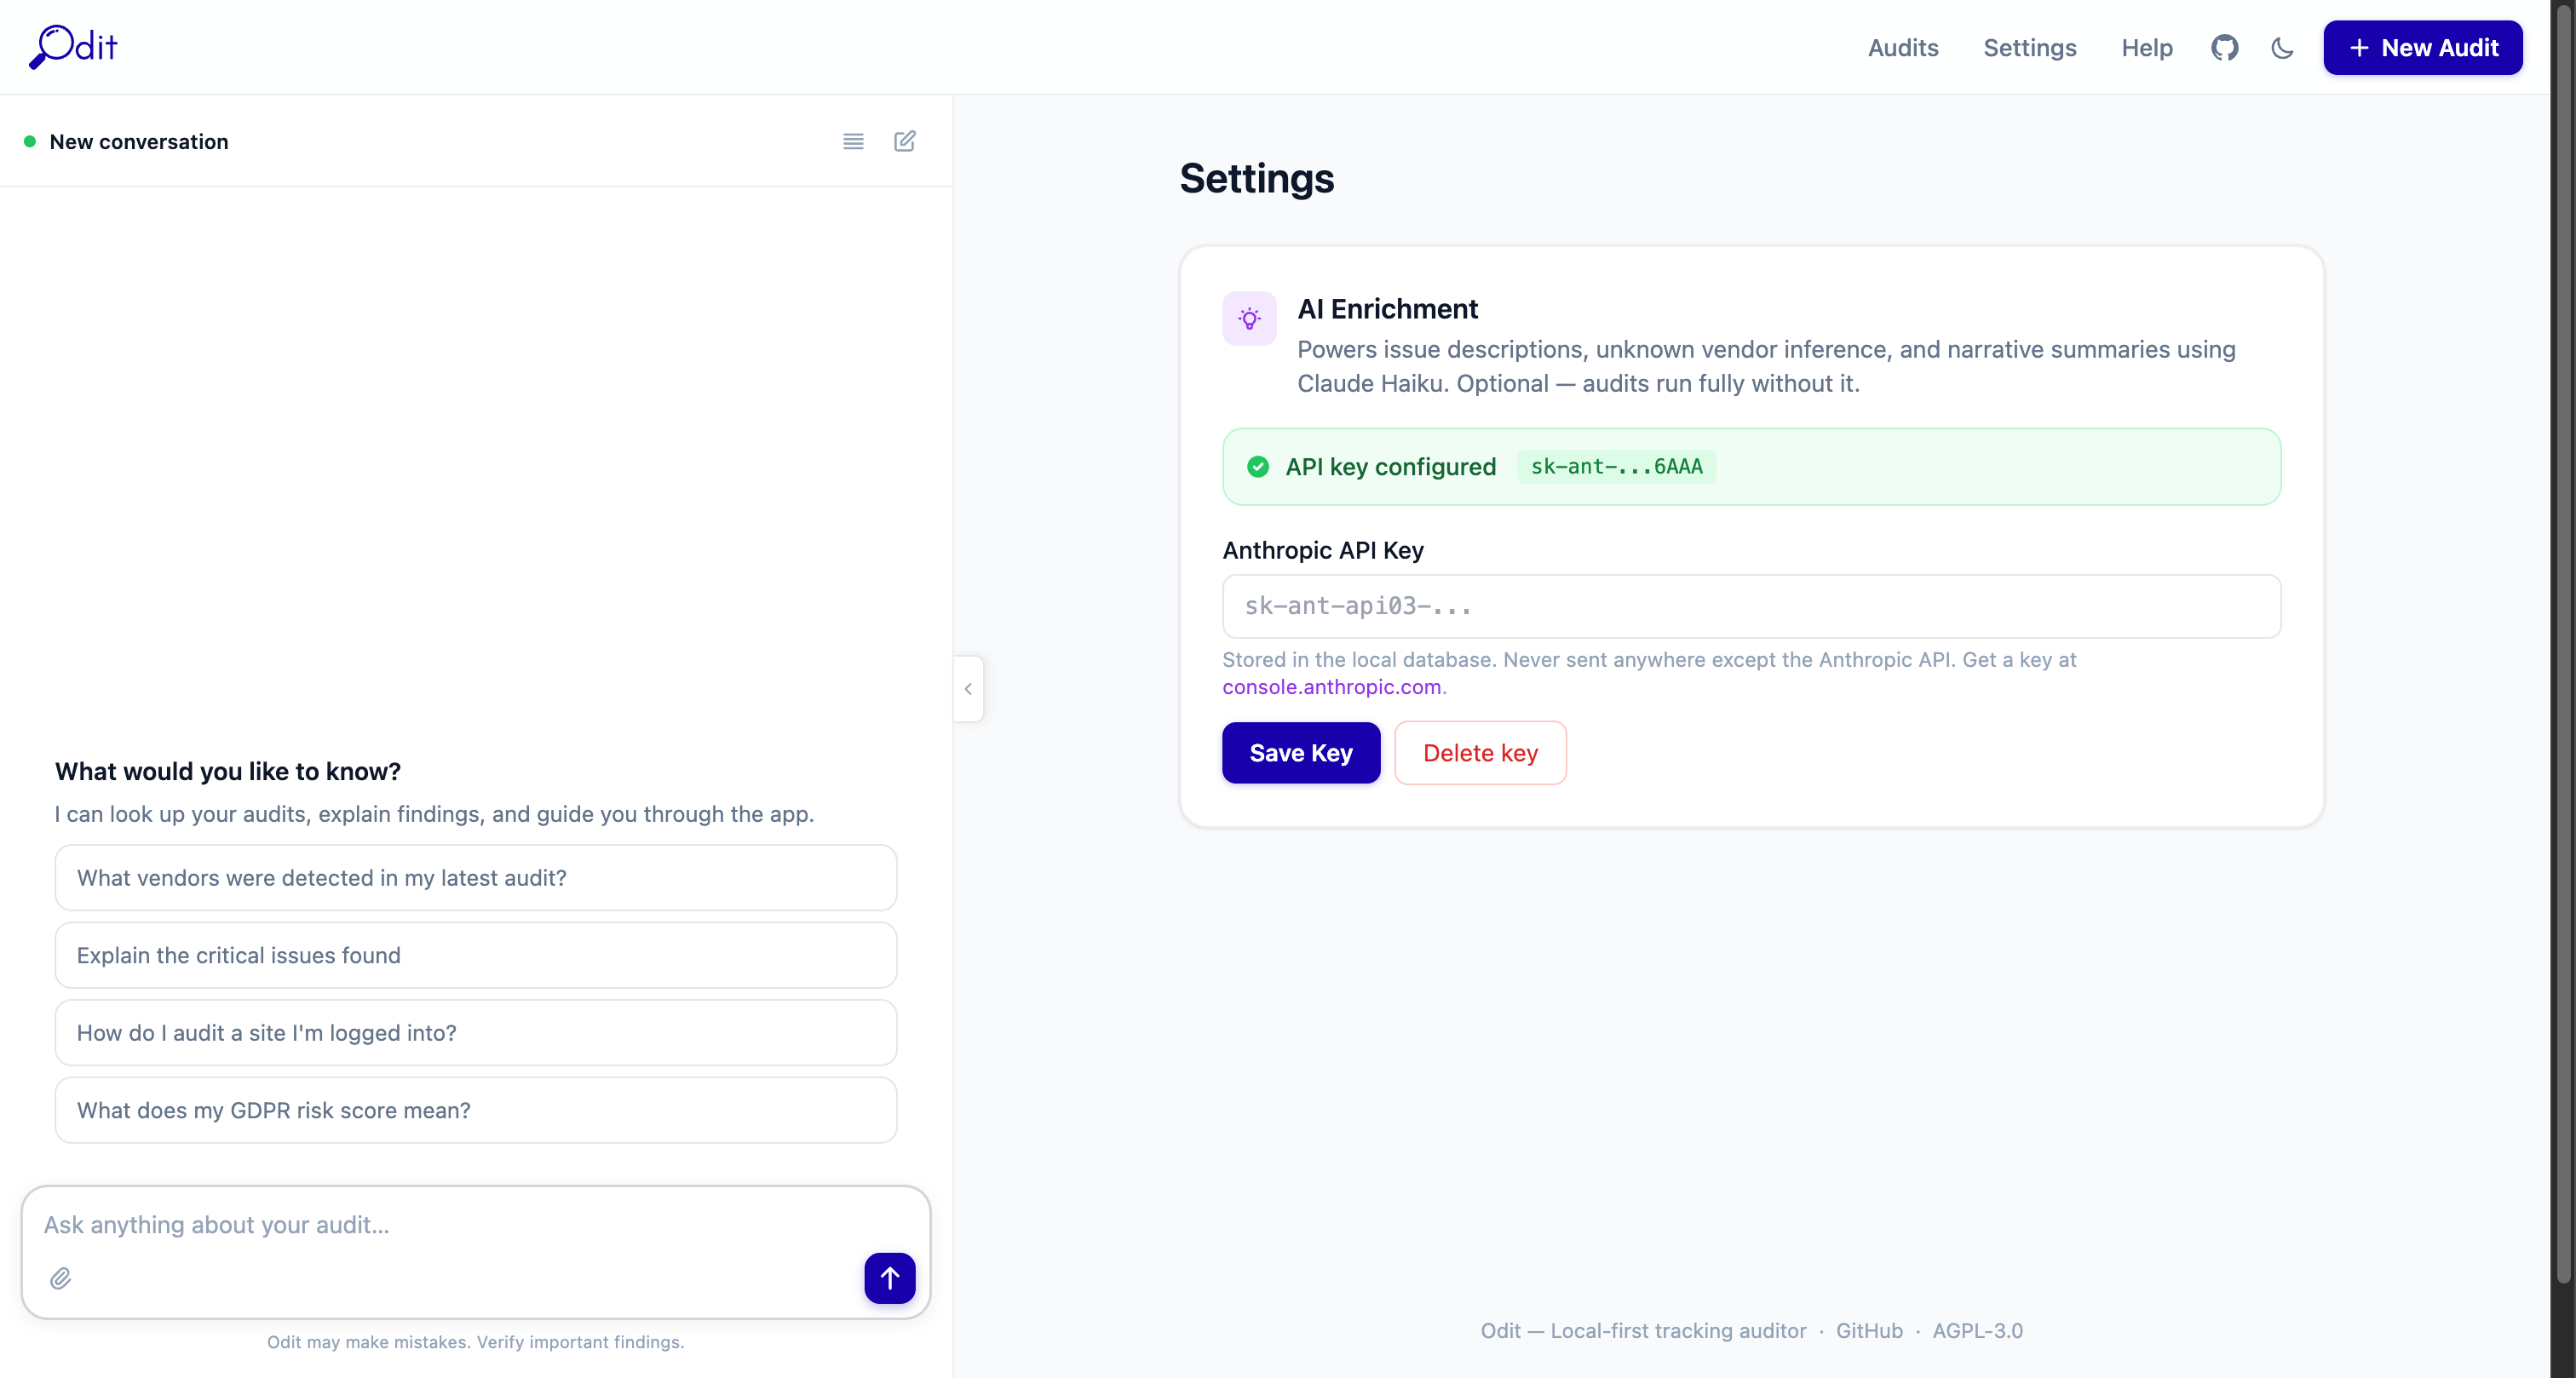Open the conversation history list icon
This screenshot has height=1378, width=2576.
click(x=853, y=141)
